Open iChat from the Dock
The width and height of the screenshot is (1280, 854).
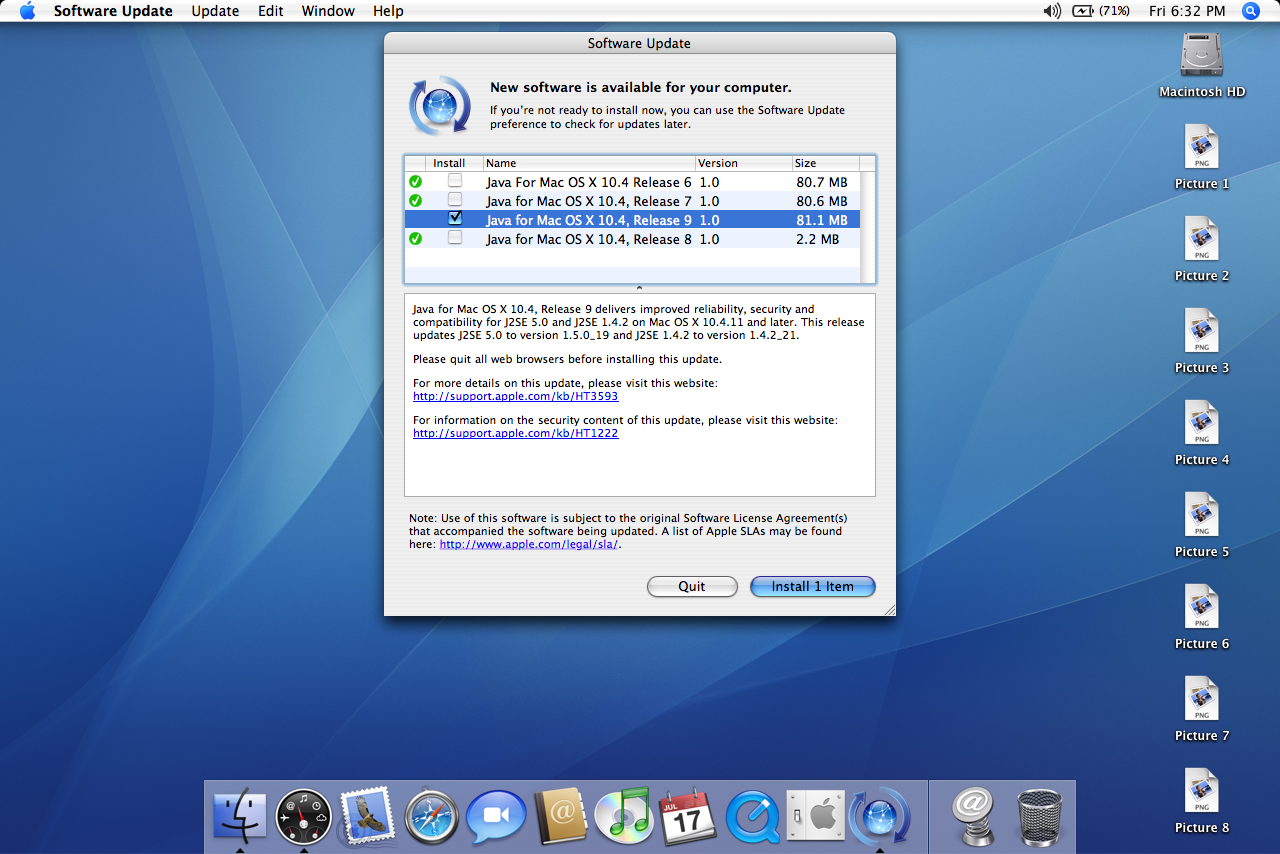point(496,816)
